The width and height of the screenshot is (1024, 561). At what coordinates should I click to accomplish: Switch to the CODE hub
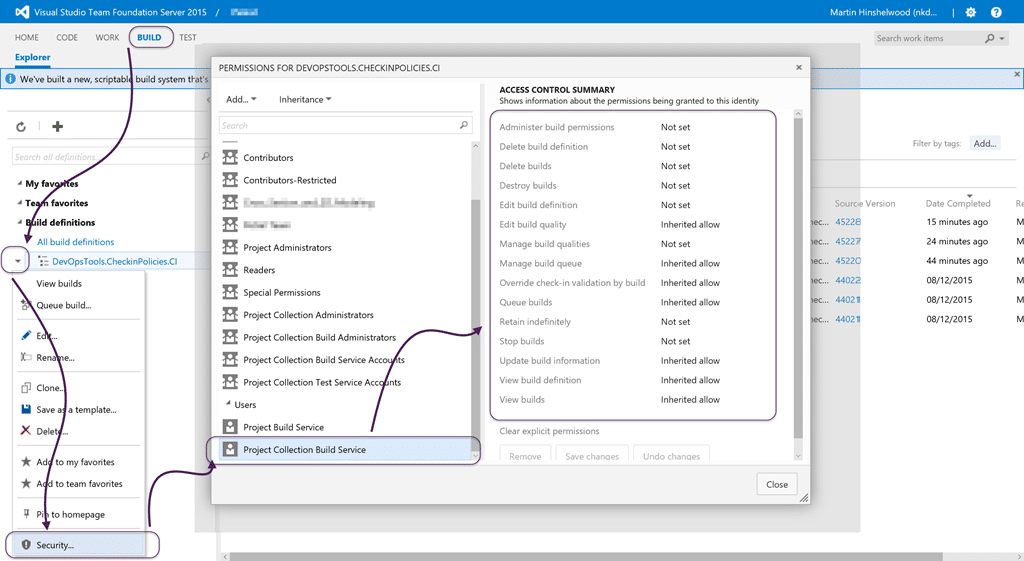tap(67, 37)
